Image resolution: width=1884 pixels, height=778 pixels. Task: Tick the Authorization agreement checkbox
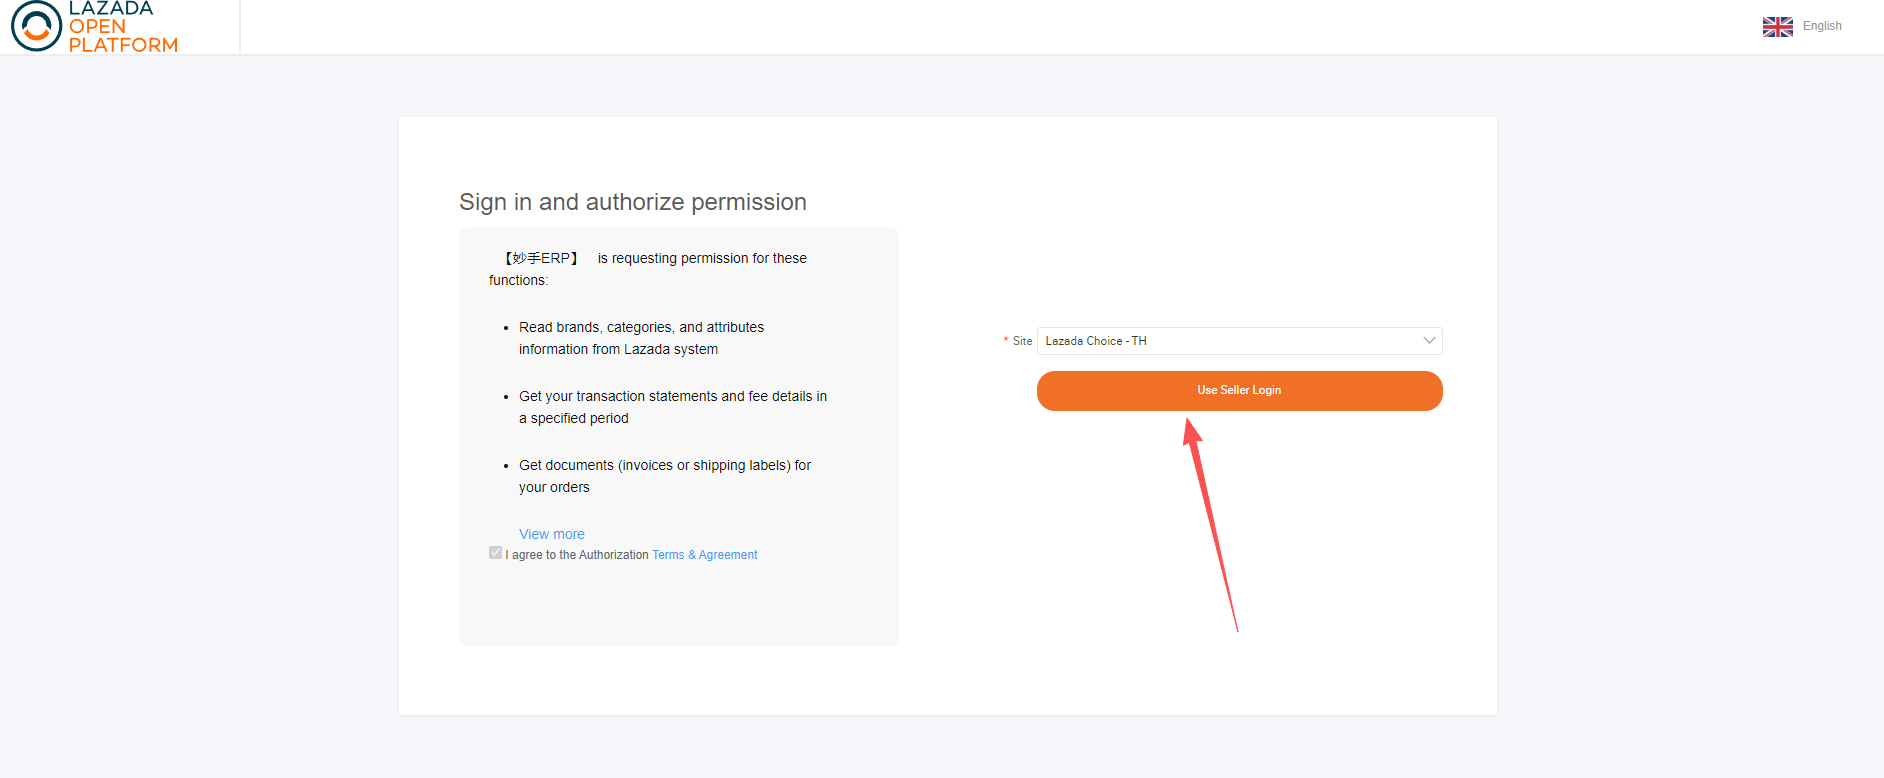coord(495,553)
